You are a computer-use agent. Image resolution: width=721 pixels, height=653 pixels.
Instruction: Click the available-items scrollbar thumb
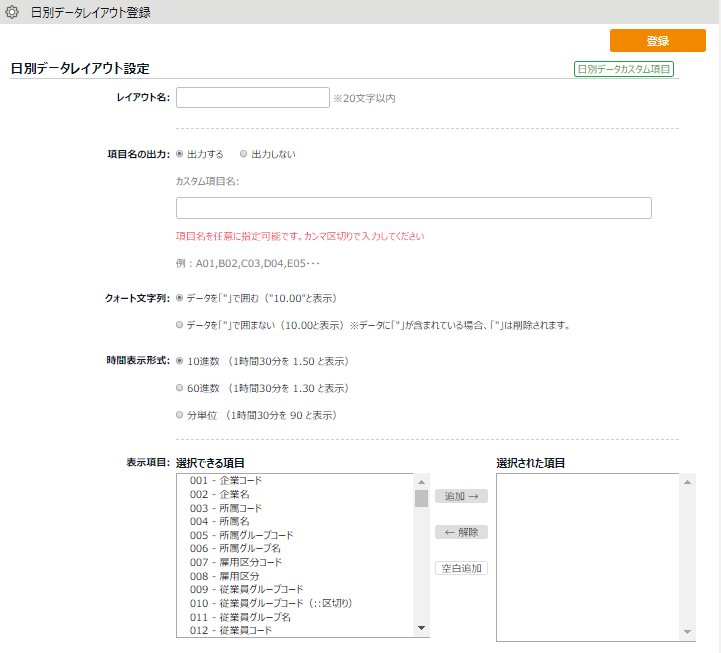[x=421, y=498]
